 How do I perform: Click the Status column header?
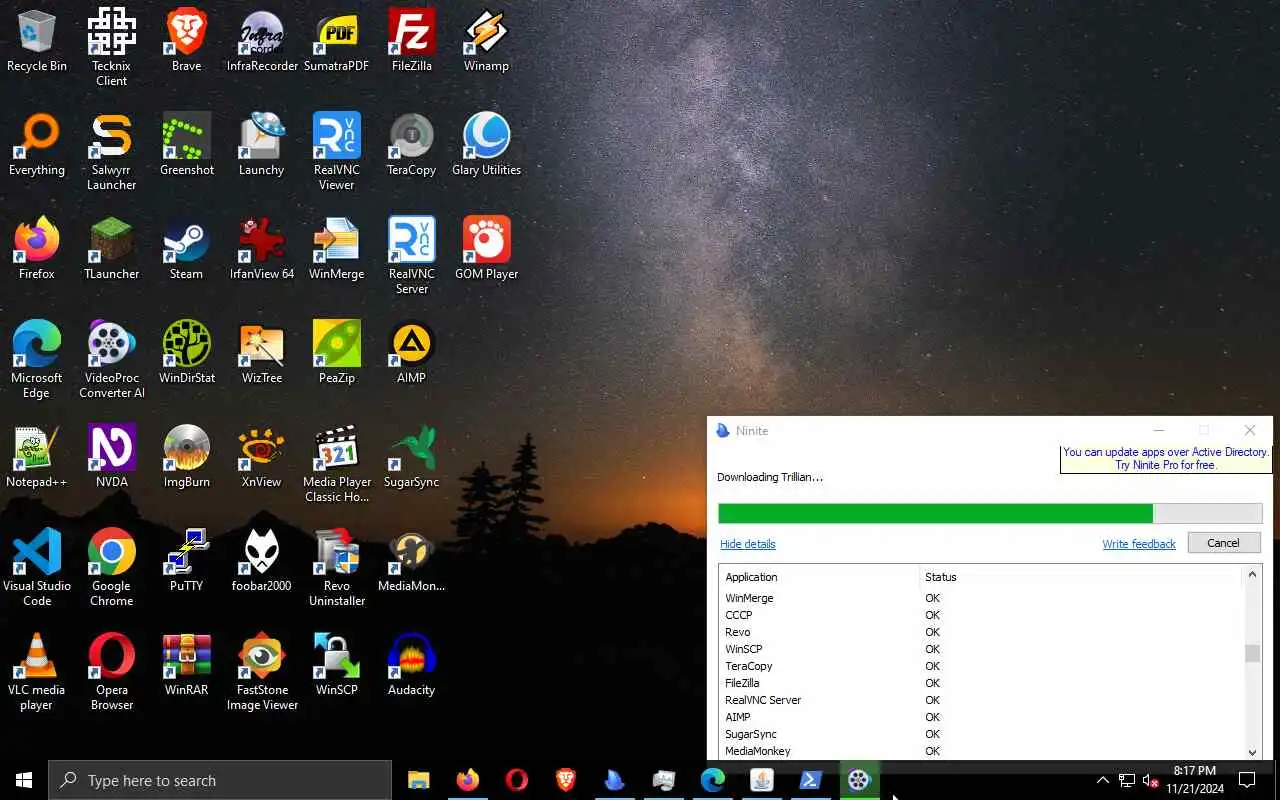point(1081,577)
